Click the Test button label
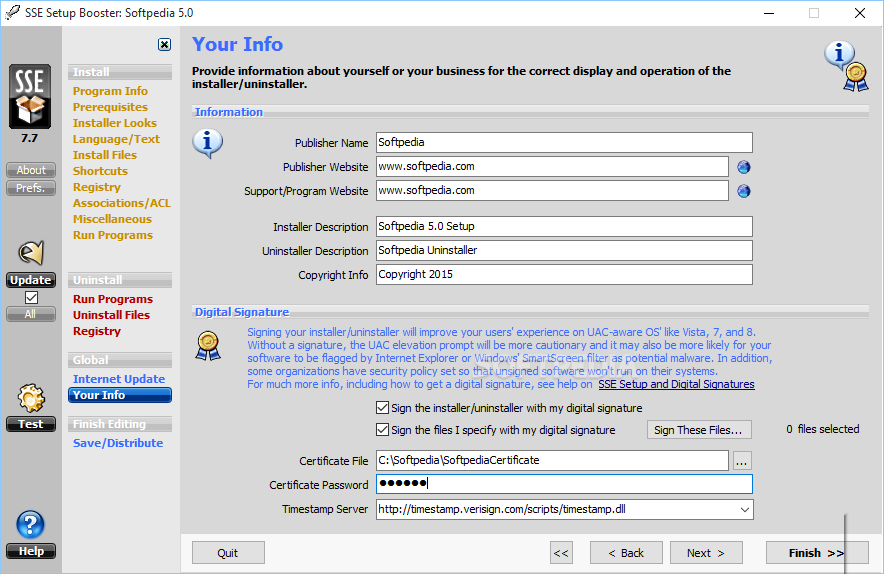Image resolution: width=884 pixels, height=574 pixels. (31, 424)
